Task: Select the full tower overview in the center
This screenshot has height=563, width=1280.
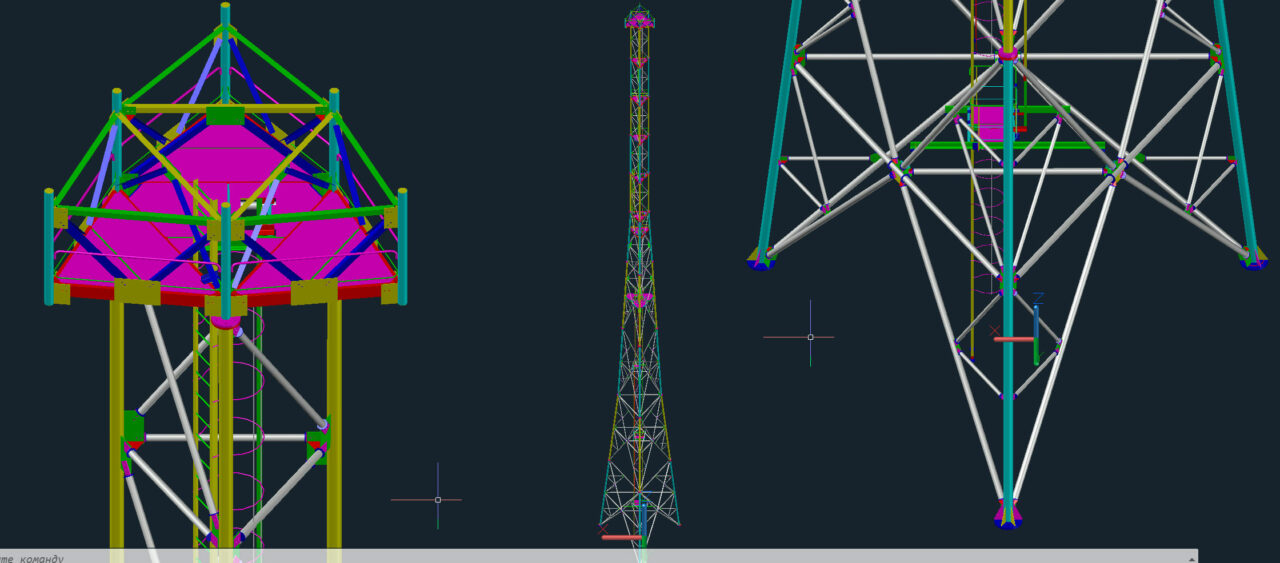Action: click(639, 270)
